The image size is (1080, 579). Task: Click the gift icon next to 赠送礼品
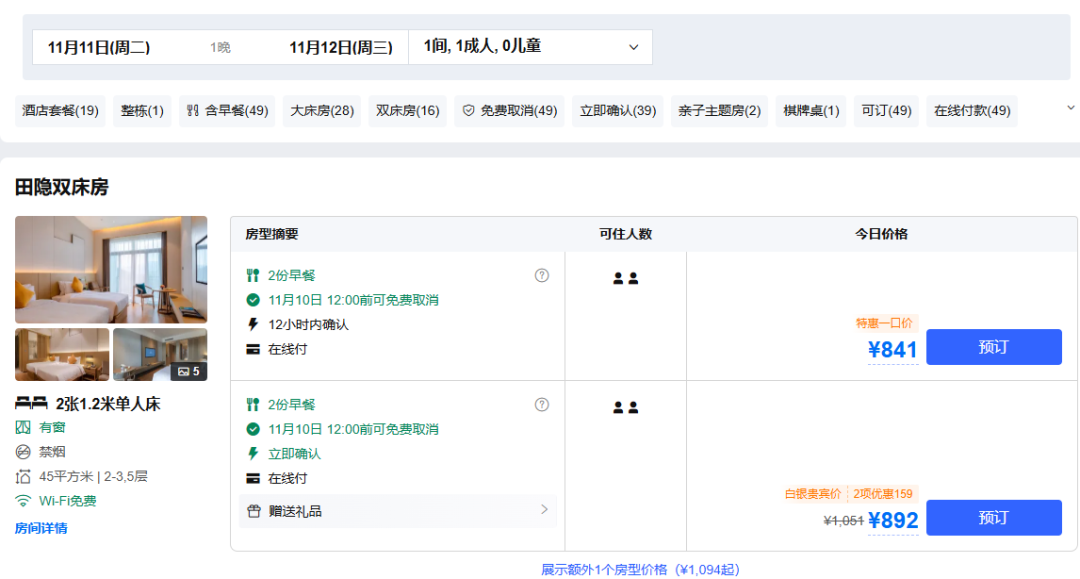(254, 511)
